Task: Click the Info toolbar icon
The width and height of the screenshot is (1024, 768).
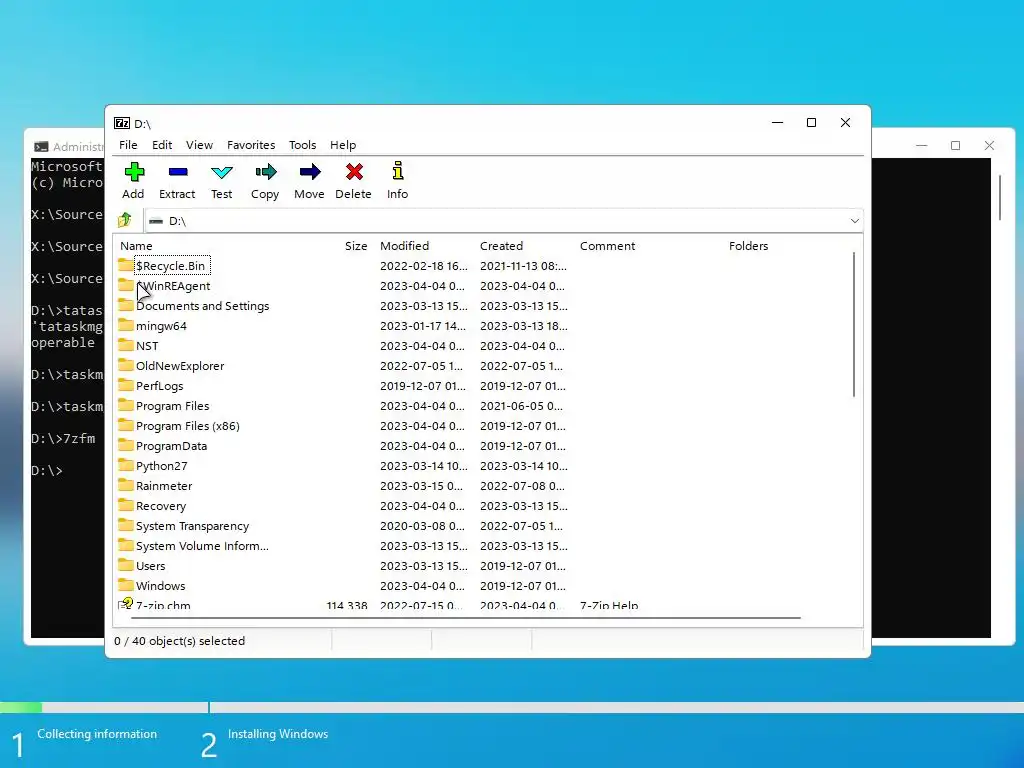Action: pos(398,171)
